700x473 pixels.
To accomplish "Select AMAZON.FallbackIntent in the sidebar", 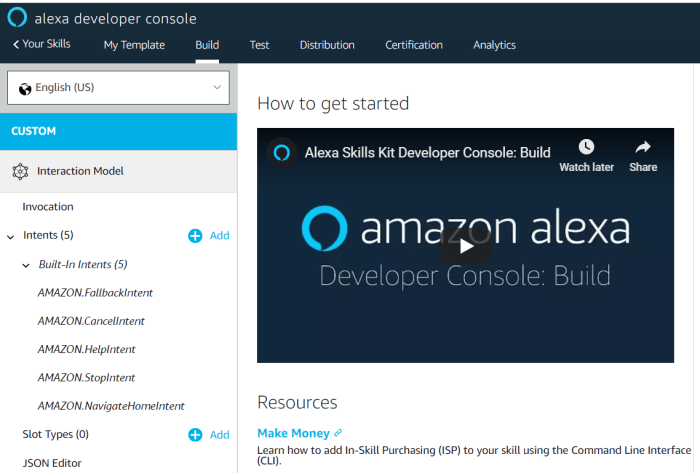I will 95,293.
